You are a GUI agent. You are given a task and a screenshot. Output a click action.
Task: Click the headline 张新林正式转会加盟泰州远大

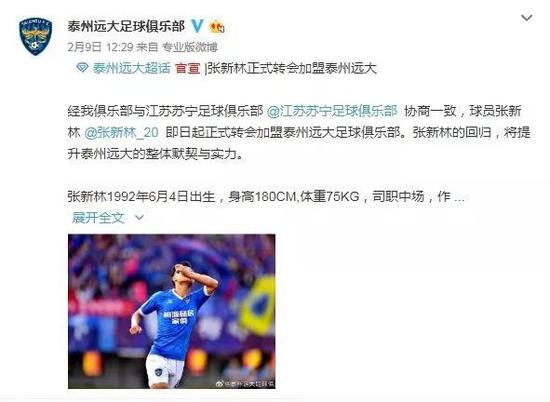292,68
